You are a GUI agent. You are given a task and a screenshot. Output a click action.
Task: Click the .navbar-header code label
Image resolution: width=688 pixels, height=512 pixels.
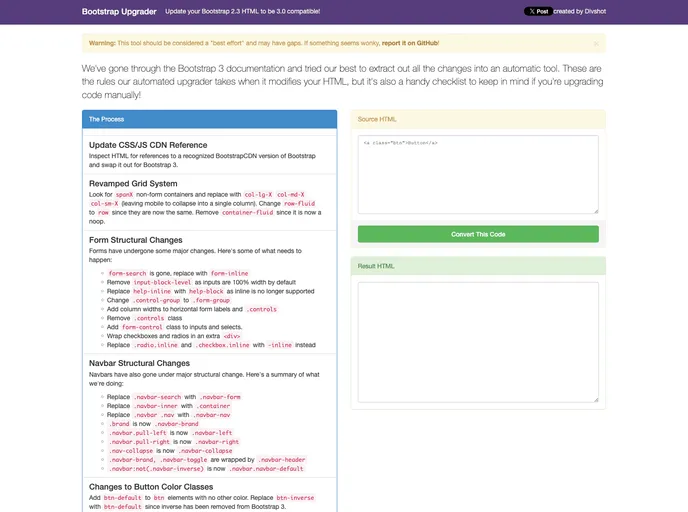[282, 460]
